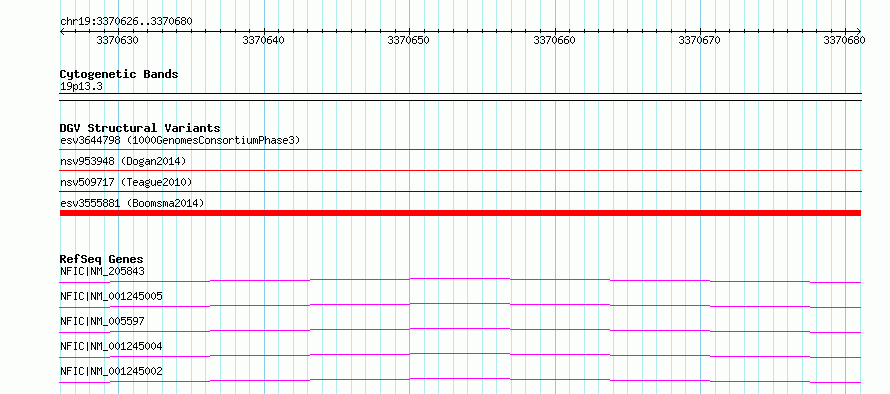Click ruler position 3370630

point(117,40)
